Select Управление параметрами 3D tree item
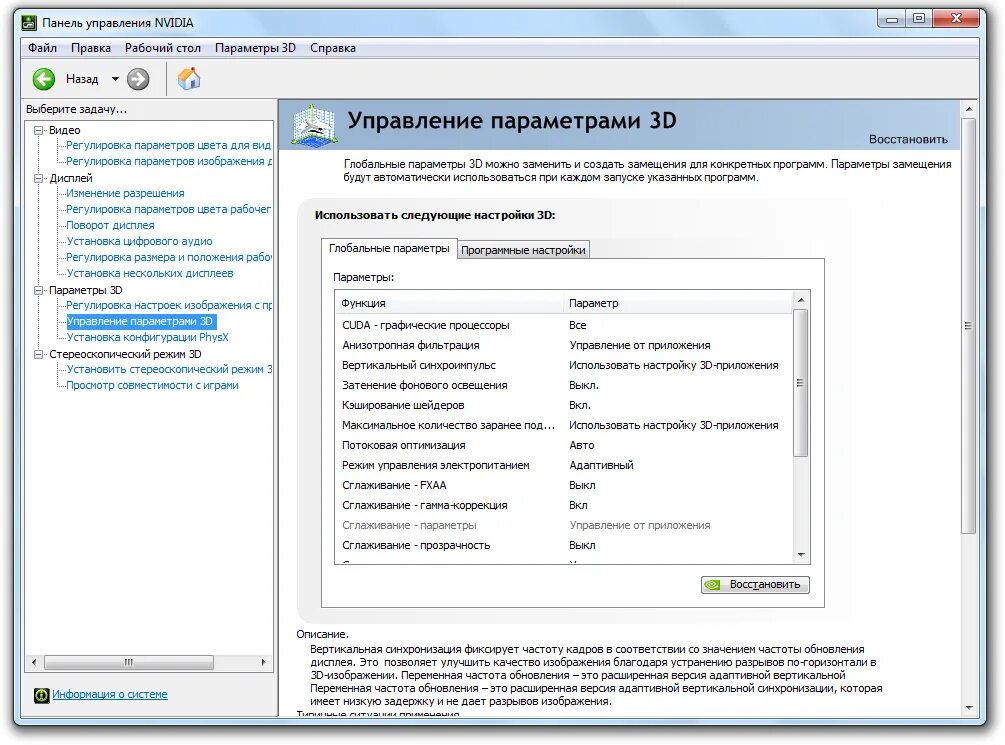Viewport: 1005px width, 745px height. pyautogui.click(x=141, y=322)
